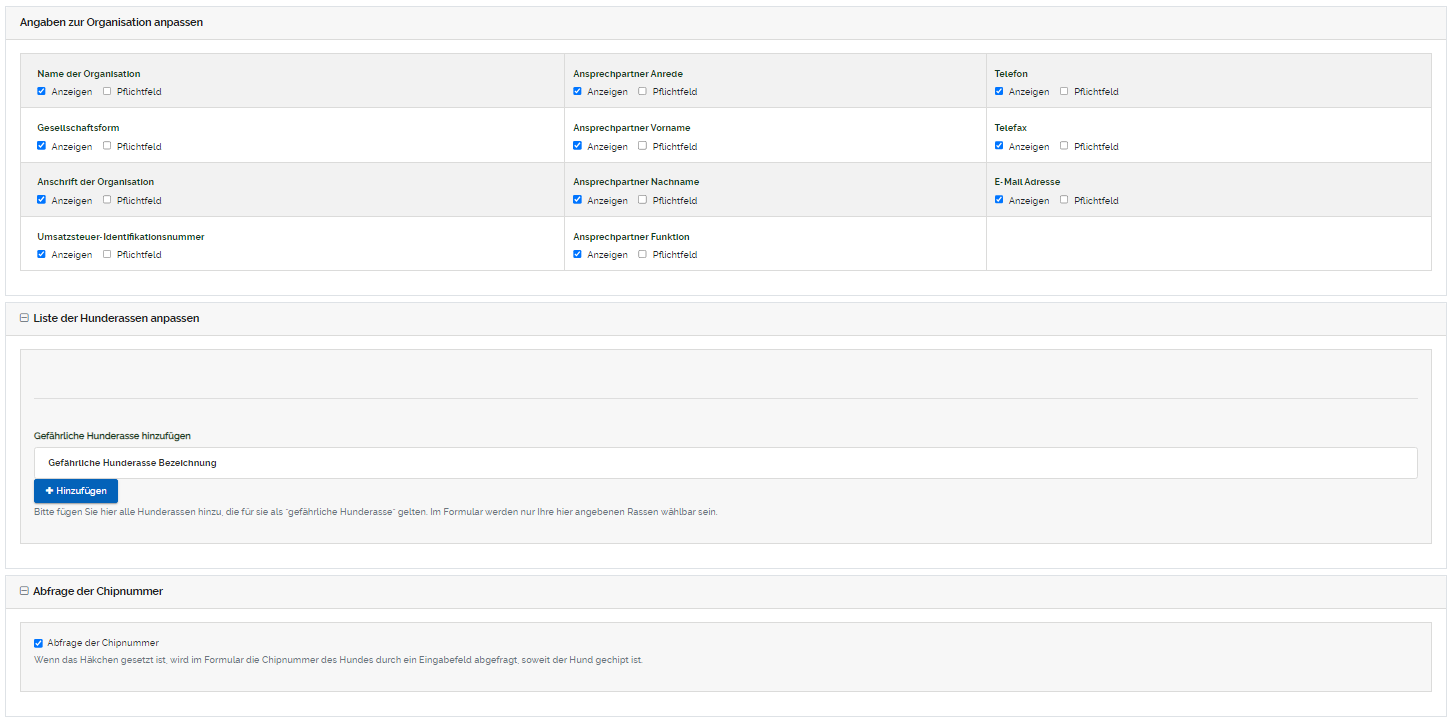The width and height of the screenshot is (1453, 723).
Task: Collapse the Liste der Hunderassen anpassen section
Action: click(x=24, y=318)
